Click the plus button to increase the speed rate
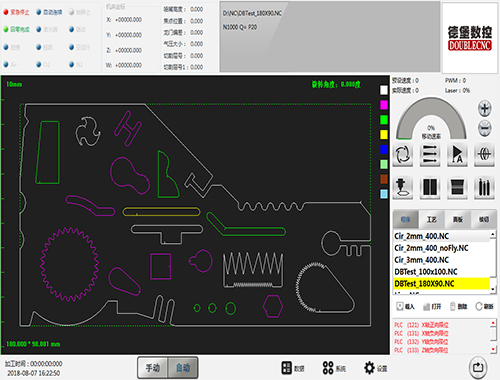The height and width of the screenshot is (380, 500). tap(485, 108)
